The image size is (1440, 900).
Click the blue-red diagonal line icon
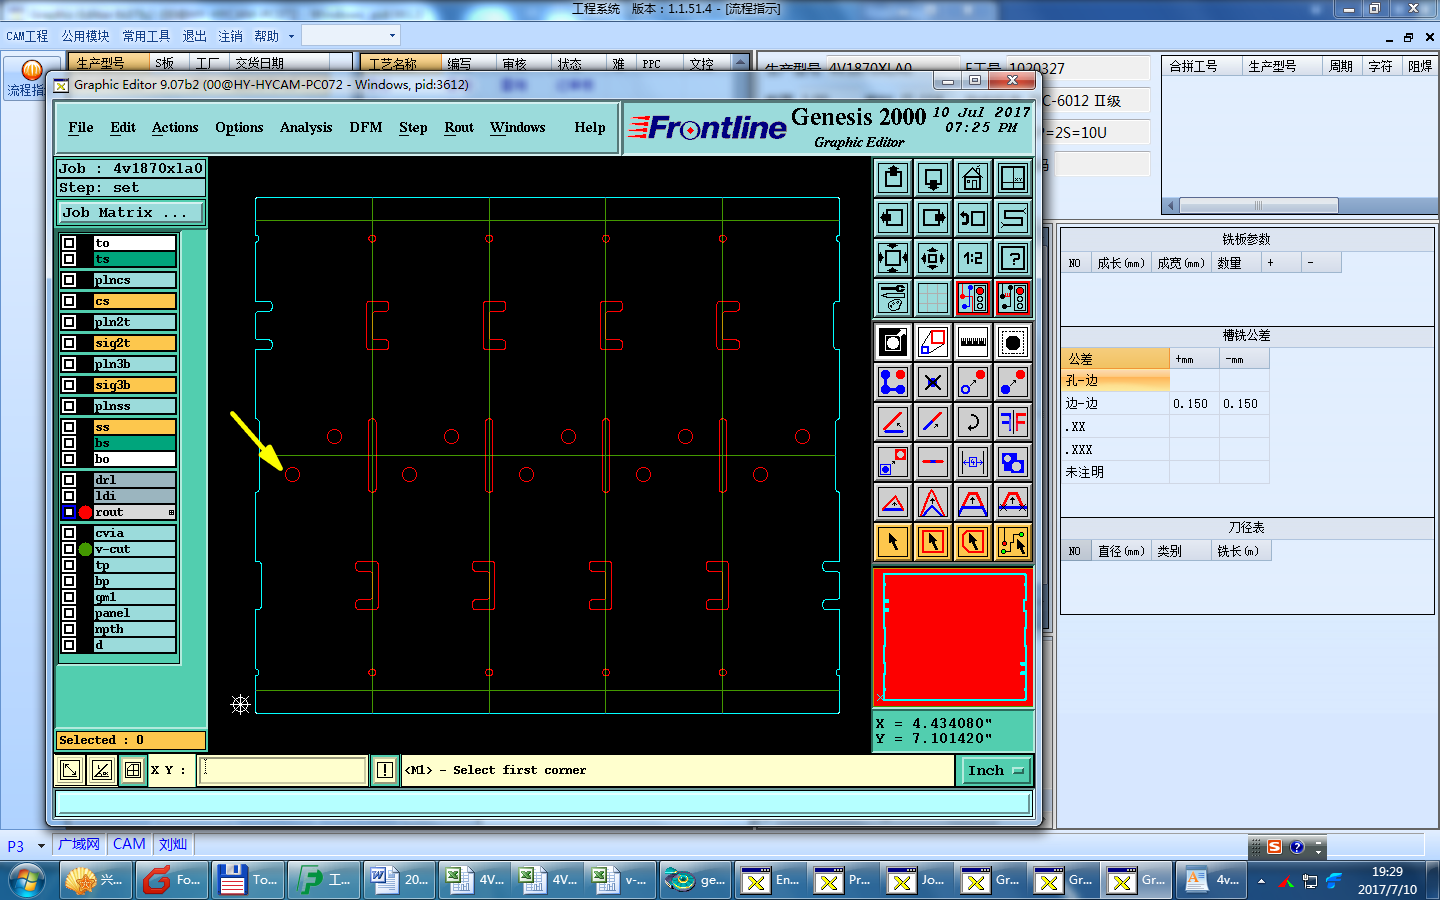[x=933, y=422]
